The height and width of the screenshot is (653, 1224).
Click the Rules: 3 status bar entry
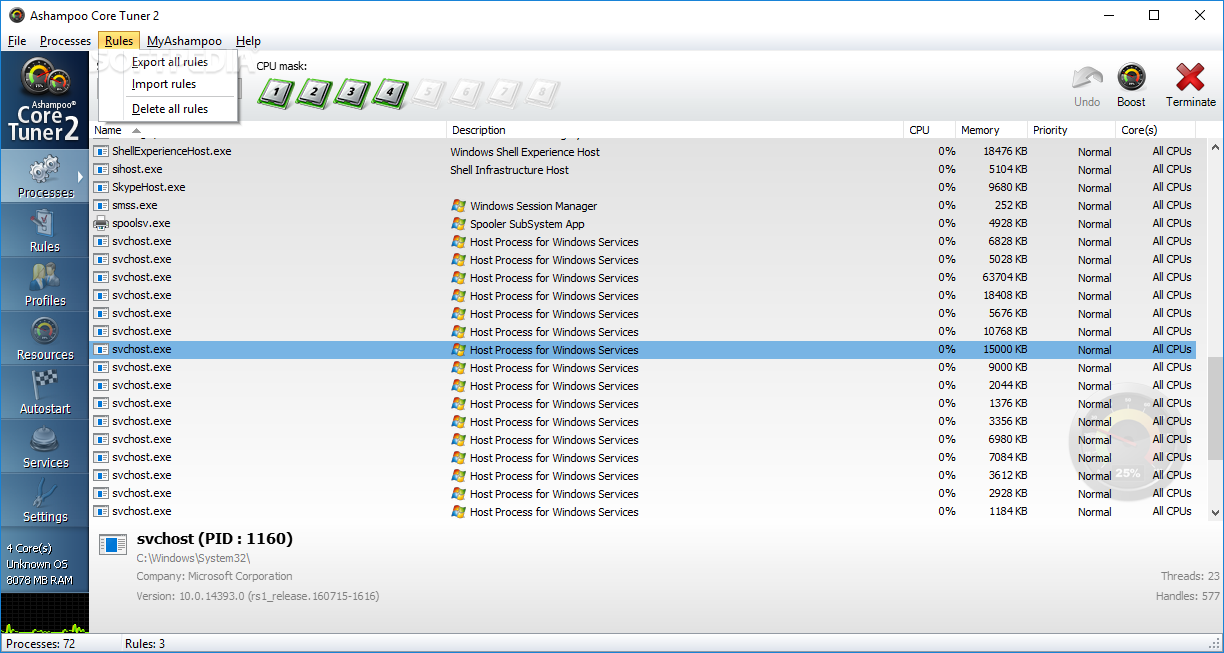(145, 644)
